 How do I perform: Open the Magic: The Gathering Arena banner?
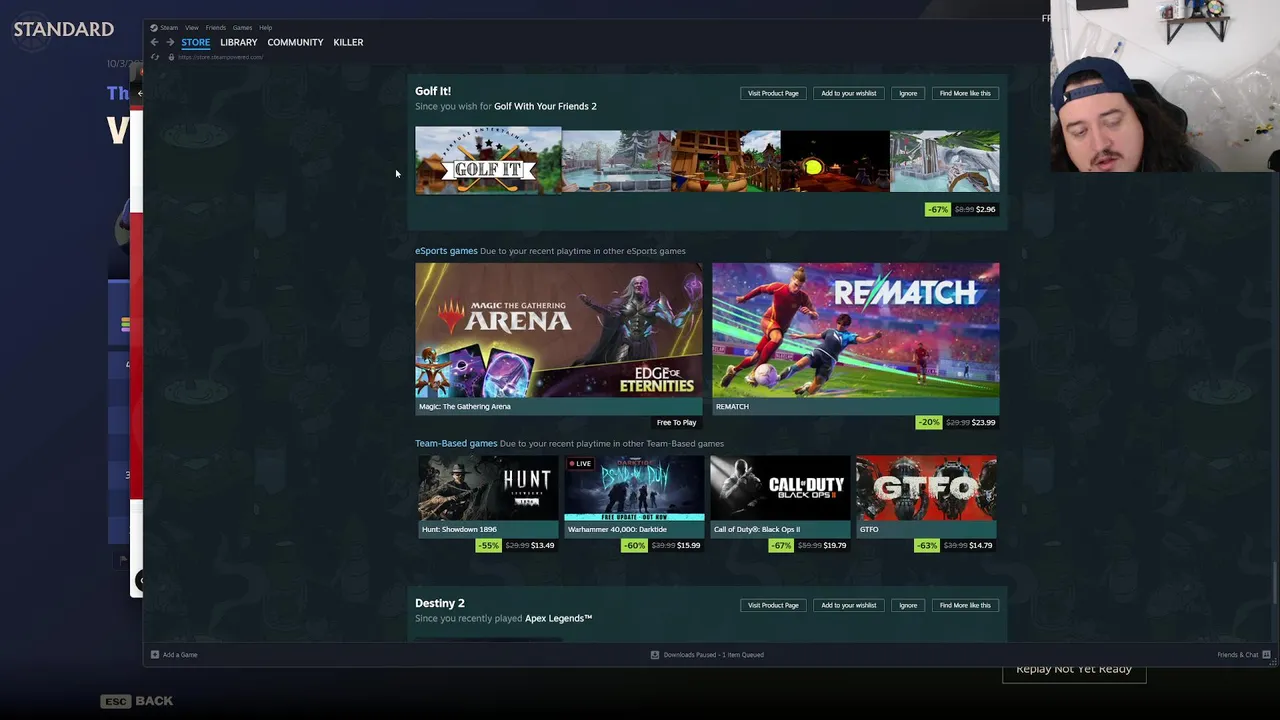coord(559,330)
